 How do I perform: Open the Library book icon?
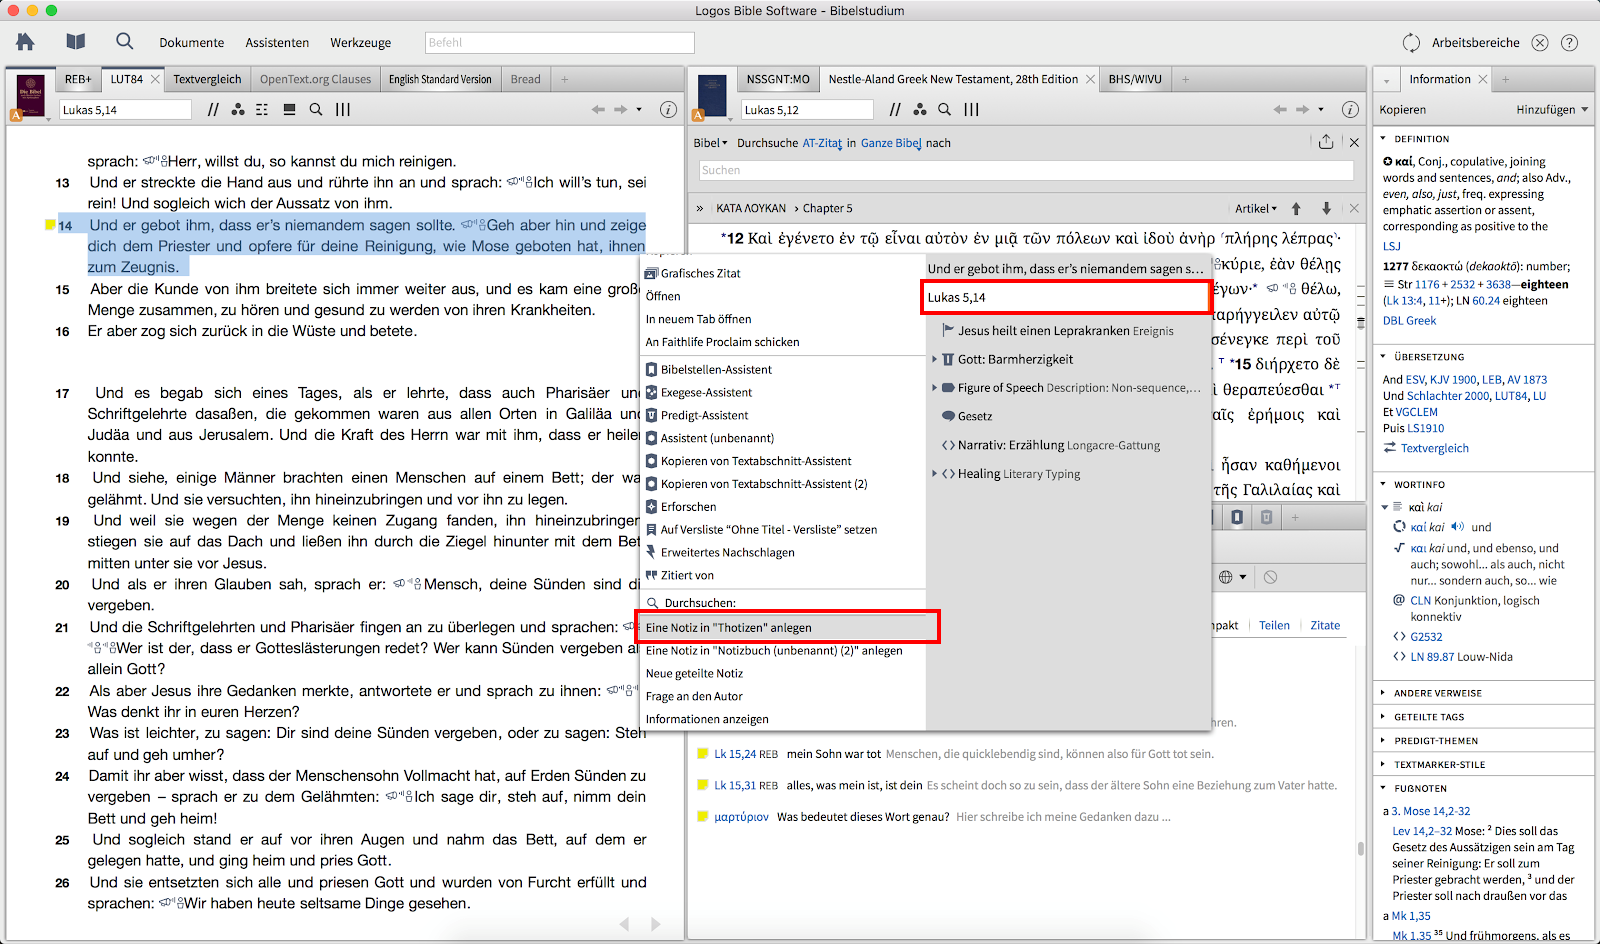pyautogui.click(x=76, y=42)
